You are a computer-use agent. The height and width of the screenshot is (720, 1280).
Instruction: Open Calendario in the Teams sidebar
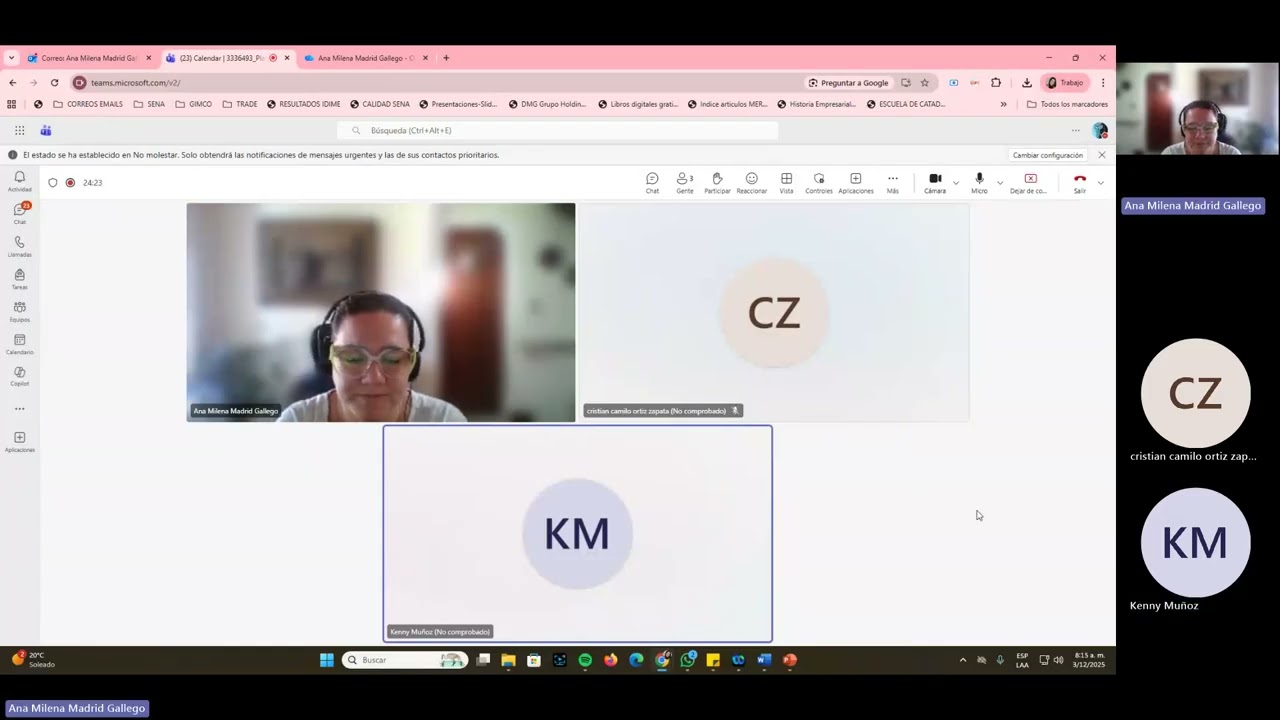pos(19,344)
